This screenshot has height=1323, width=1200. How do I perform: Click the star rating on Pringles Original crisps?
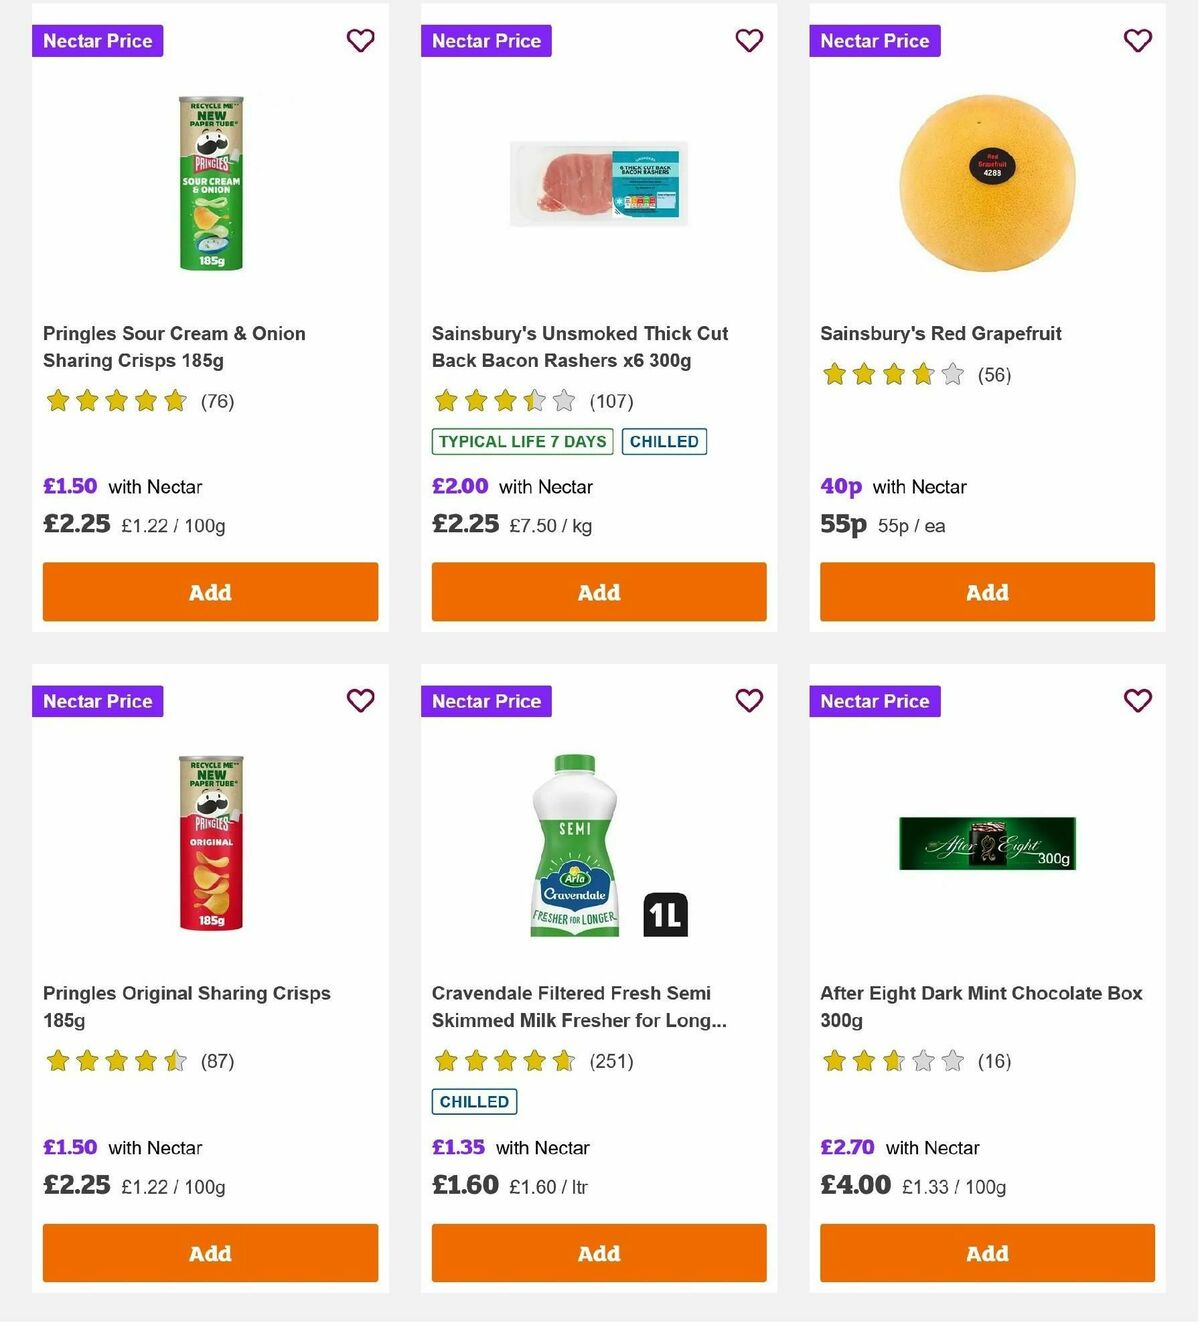pyautogui.click(x=116, y=1061)
